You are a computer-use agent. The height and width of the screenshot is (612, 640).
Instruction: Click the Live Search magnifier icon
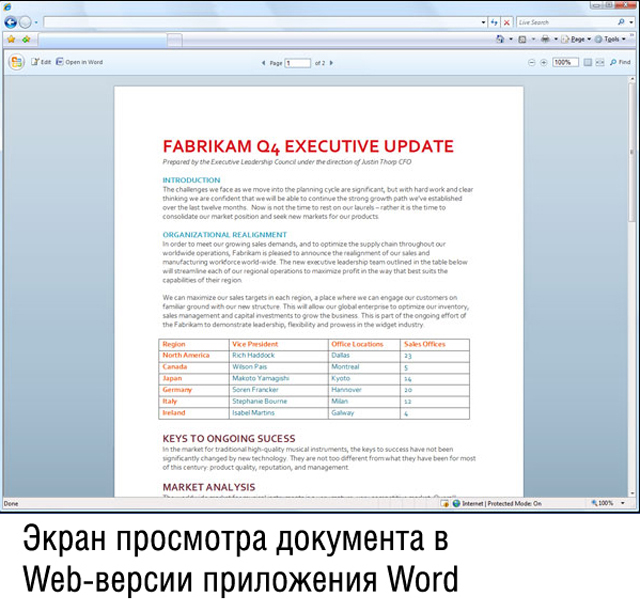coord(621,22)
